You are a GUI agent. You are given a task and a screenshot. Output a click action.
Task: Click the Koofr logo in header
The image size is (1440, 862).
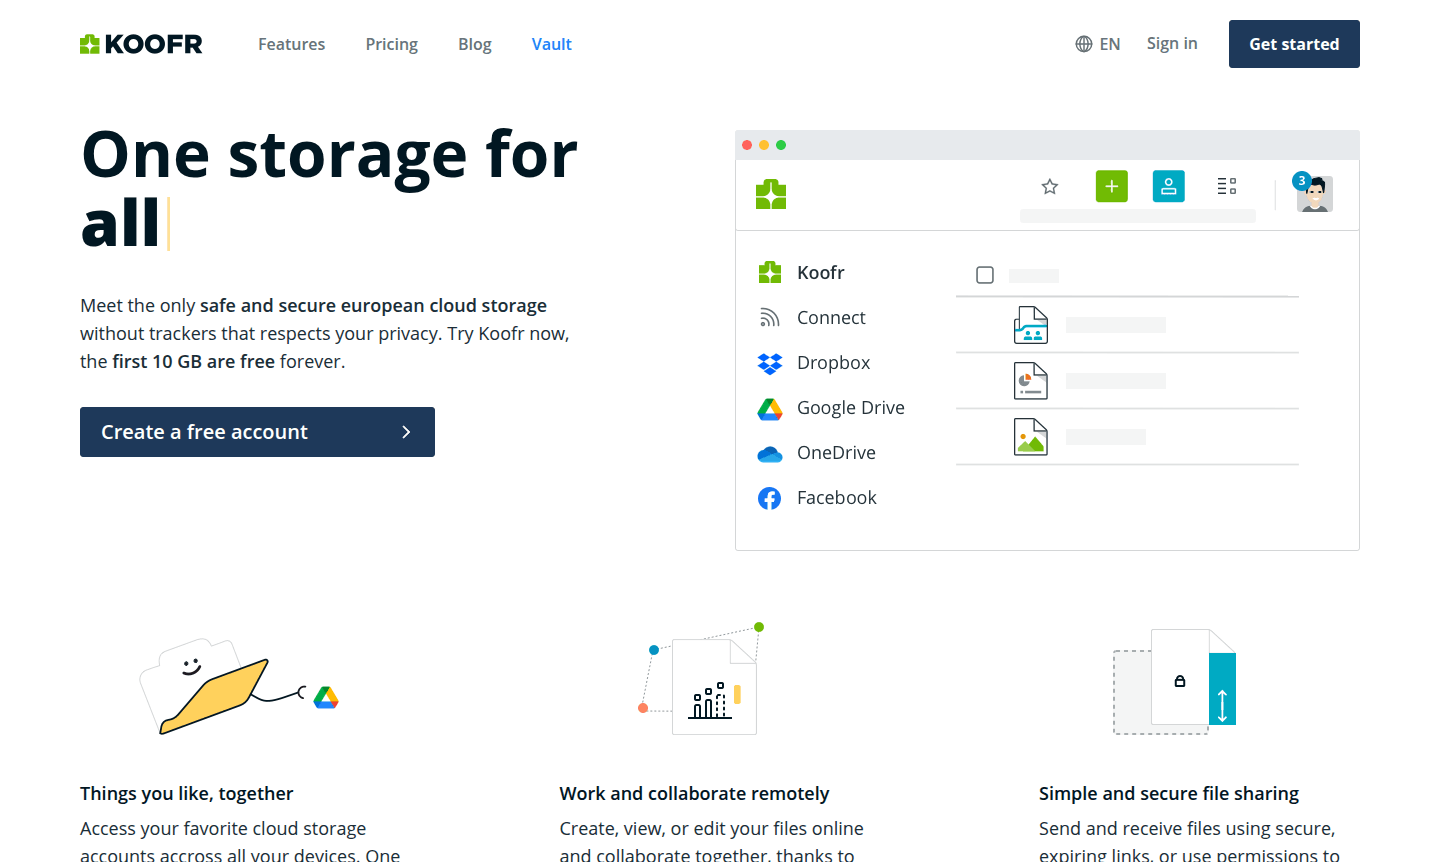click(x=141, y=44)
